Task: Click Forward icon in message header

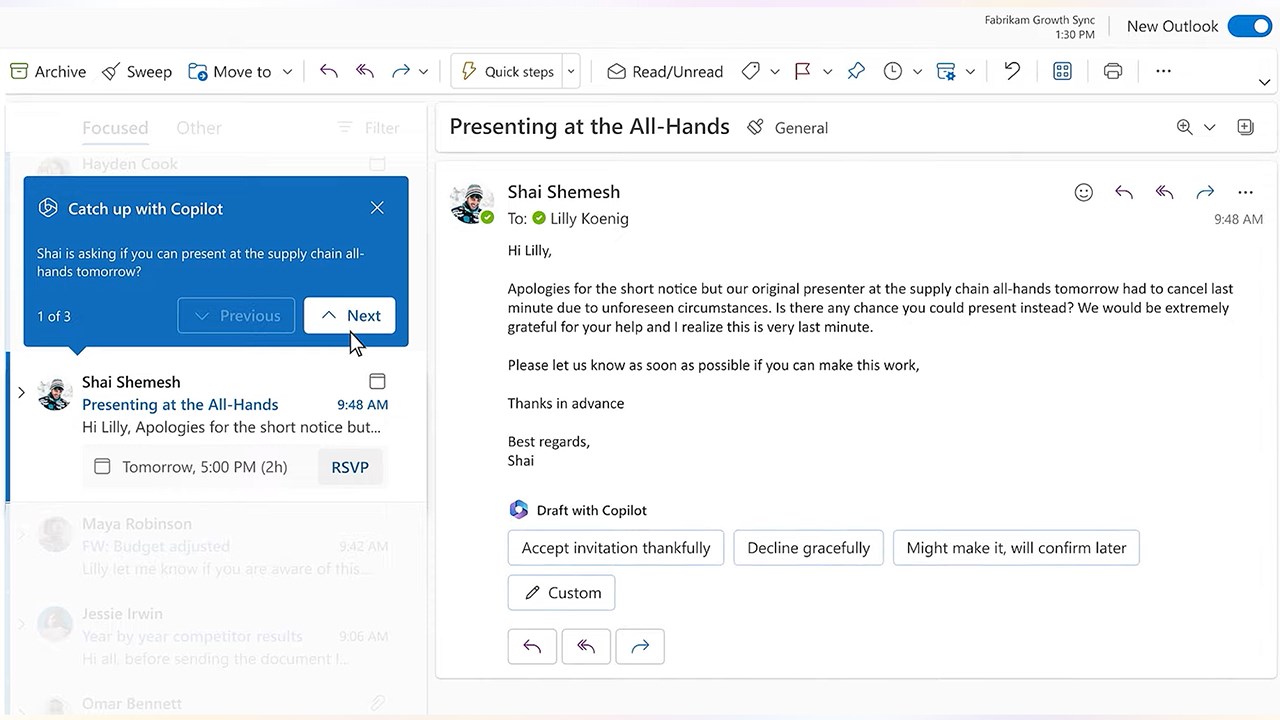Action: 1205,192
